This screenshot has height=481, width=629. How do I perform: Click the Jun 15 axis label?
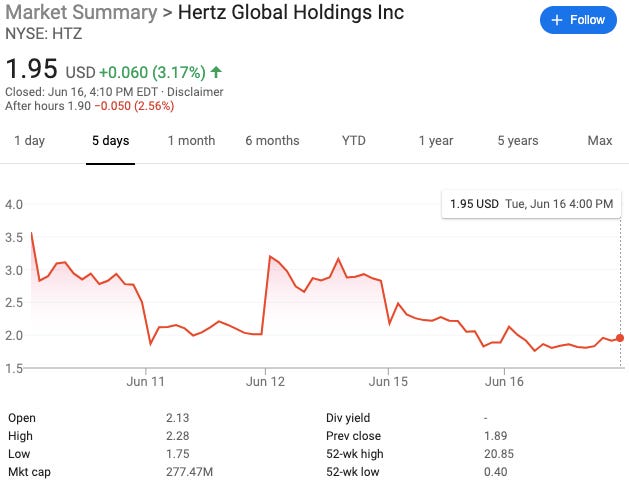(389, 381)
